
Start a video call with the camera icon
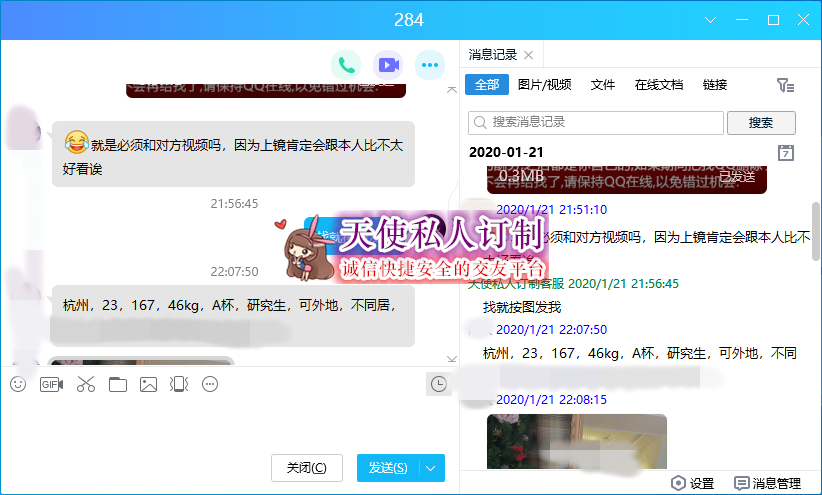pyautogui.click(x=388, y=66)
